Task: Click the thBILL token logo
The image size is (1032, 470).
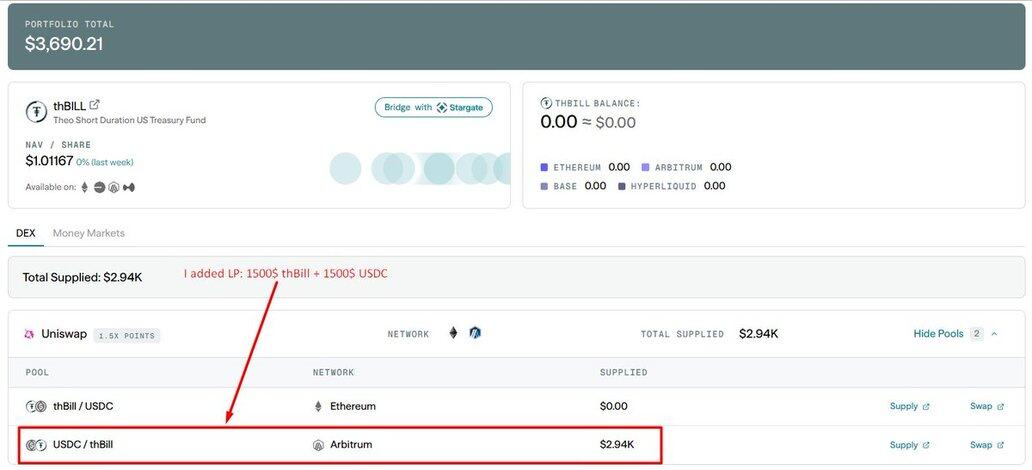Action: (x=37, y=111)
